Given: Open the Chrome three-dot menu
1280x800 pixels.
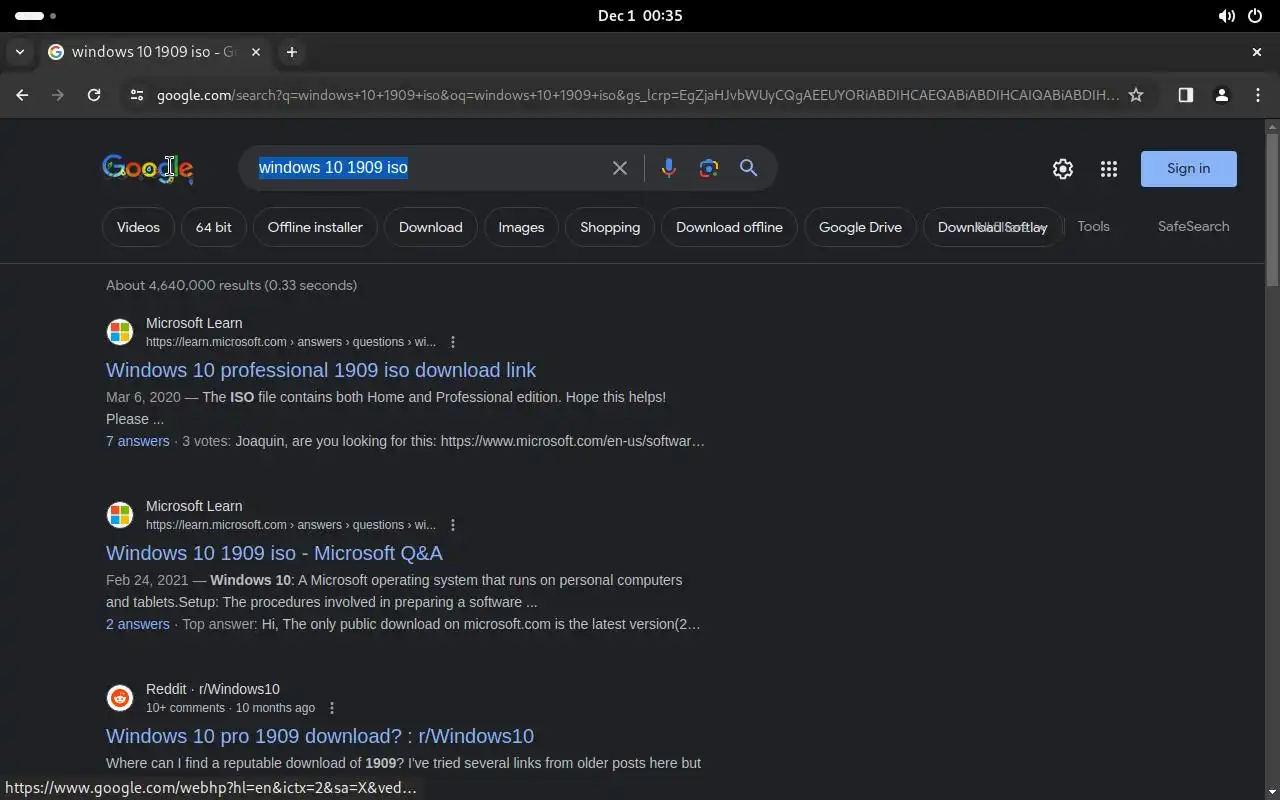Looking at the screenshot, I should [x=1257, y=95].
